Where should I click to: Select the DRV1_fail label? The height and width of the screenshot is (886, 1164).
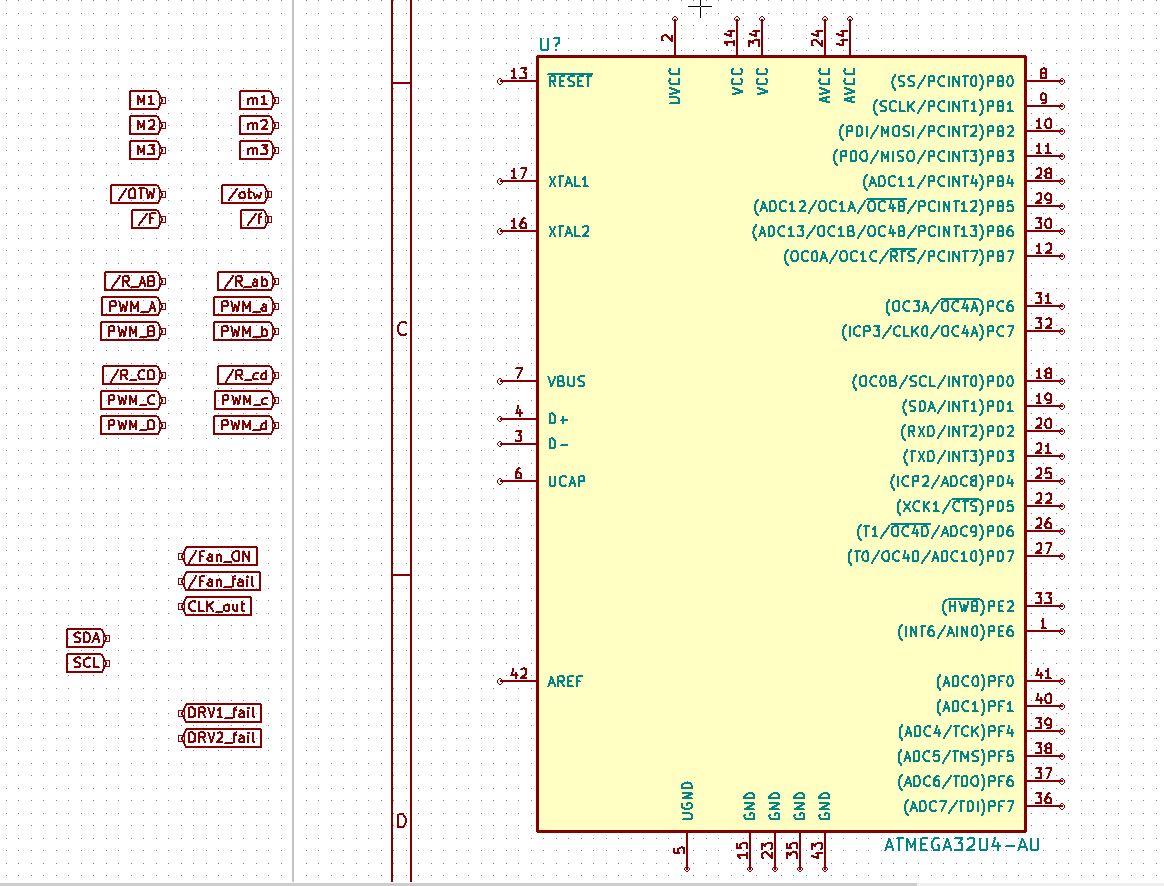coord(220,714)
